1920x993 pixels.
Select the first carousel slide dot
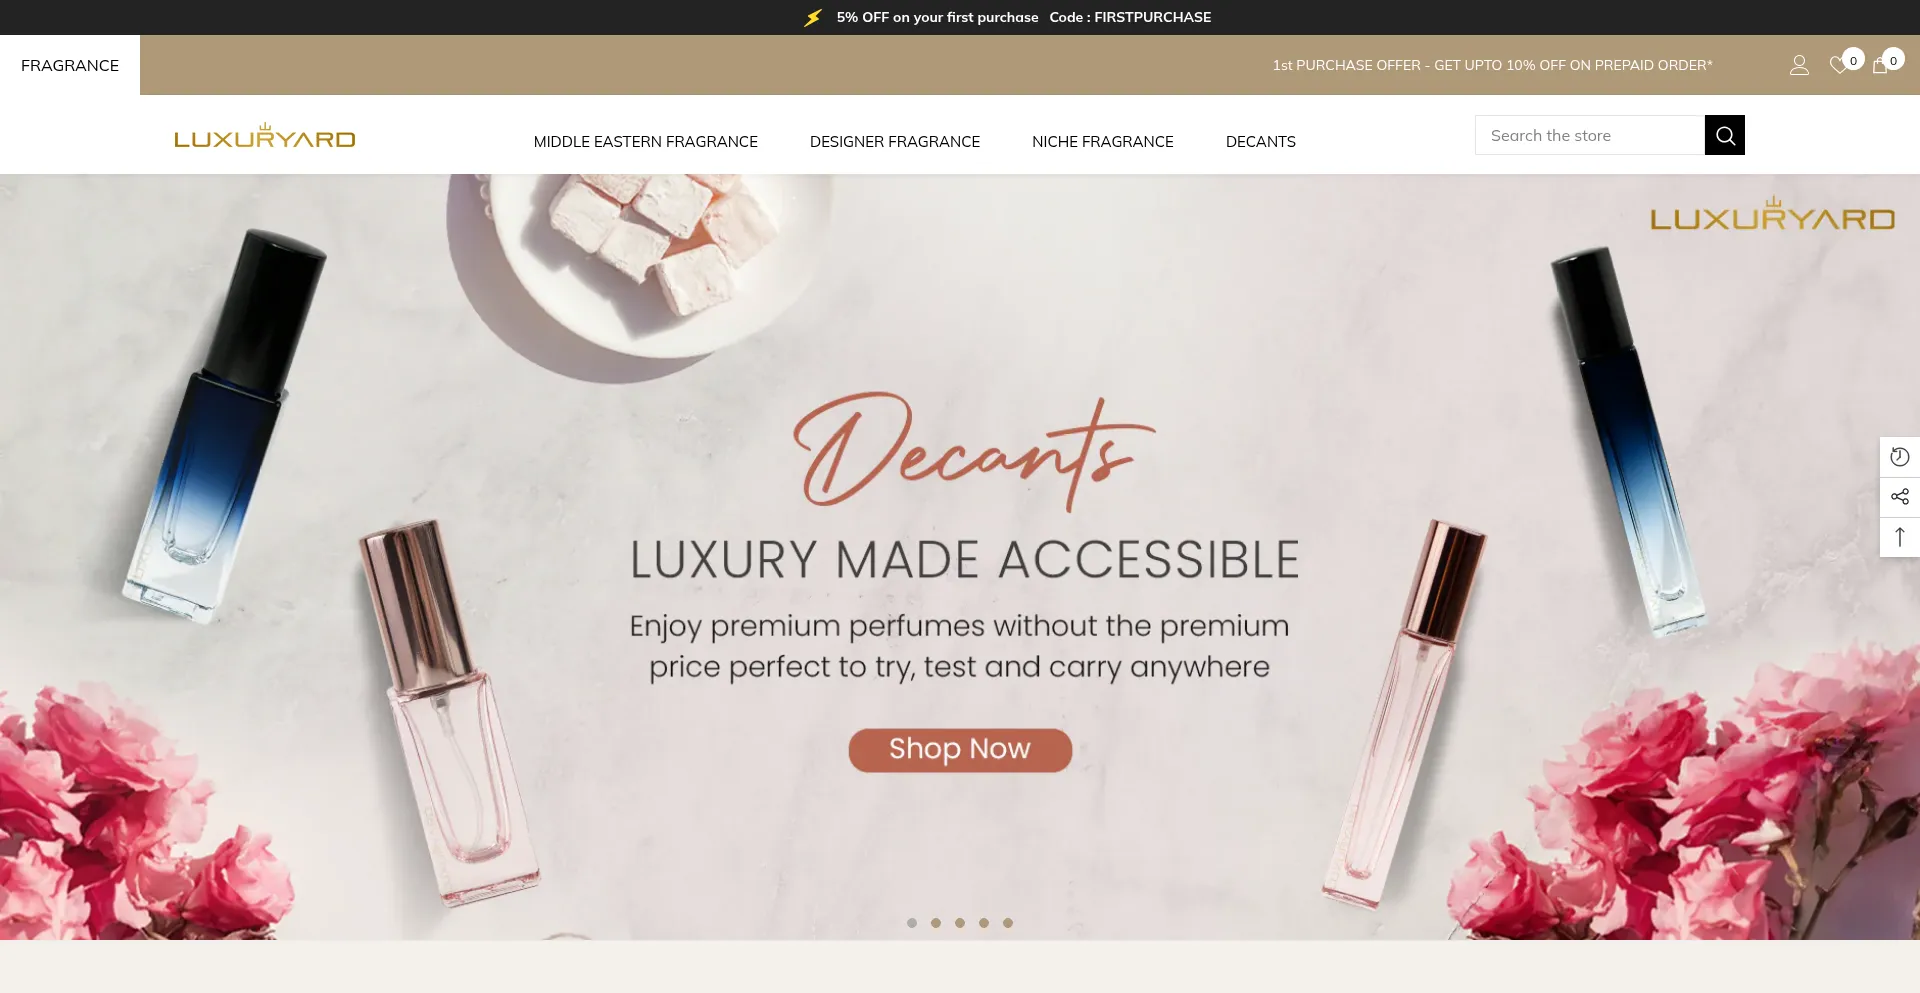tap(912, 923)
